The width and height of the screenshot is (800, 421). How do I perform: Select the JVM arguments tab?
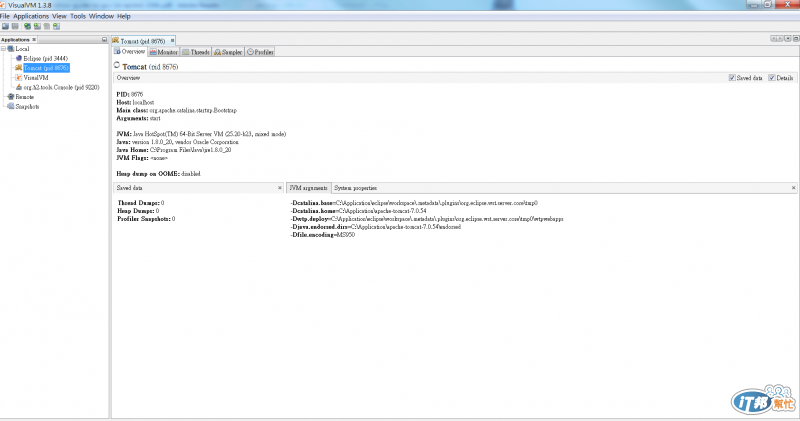(308, 188)
